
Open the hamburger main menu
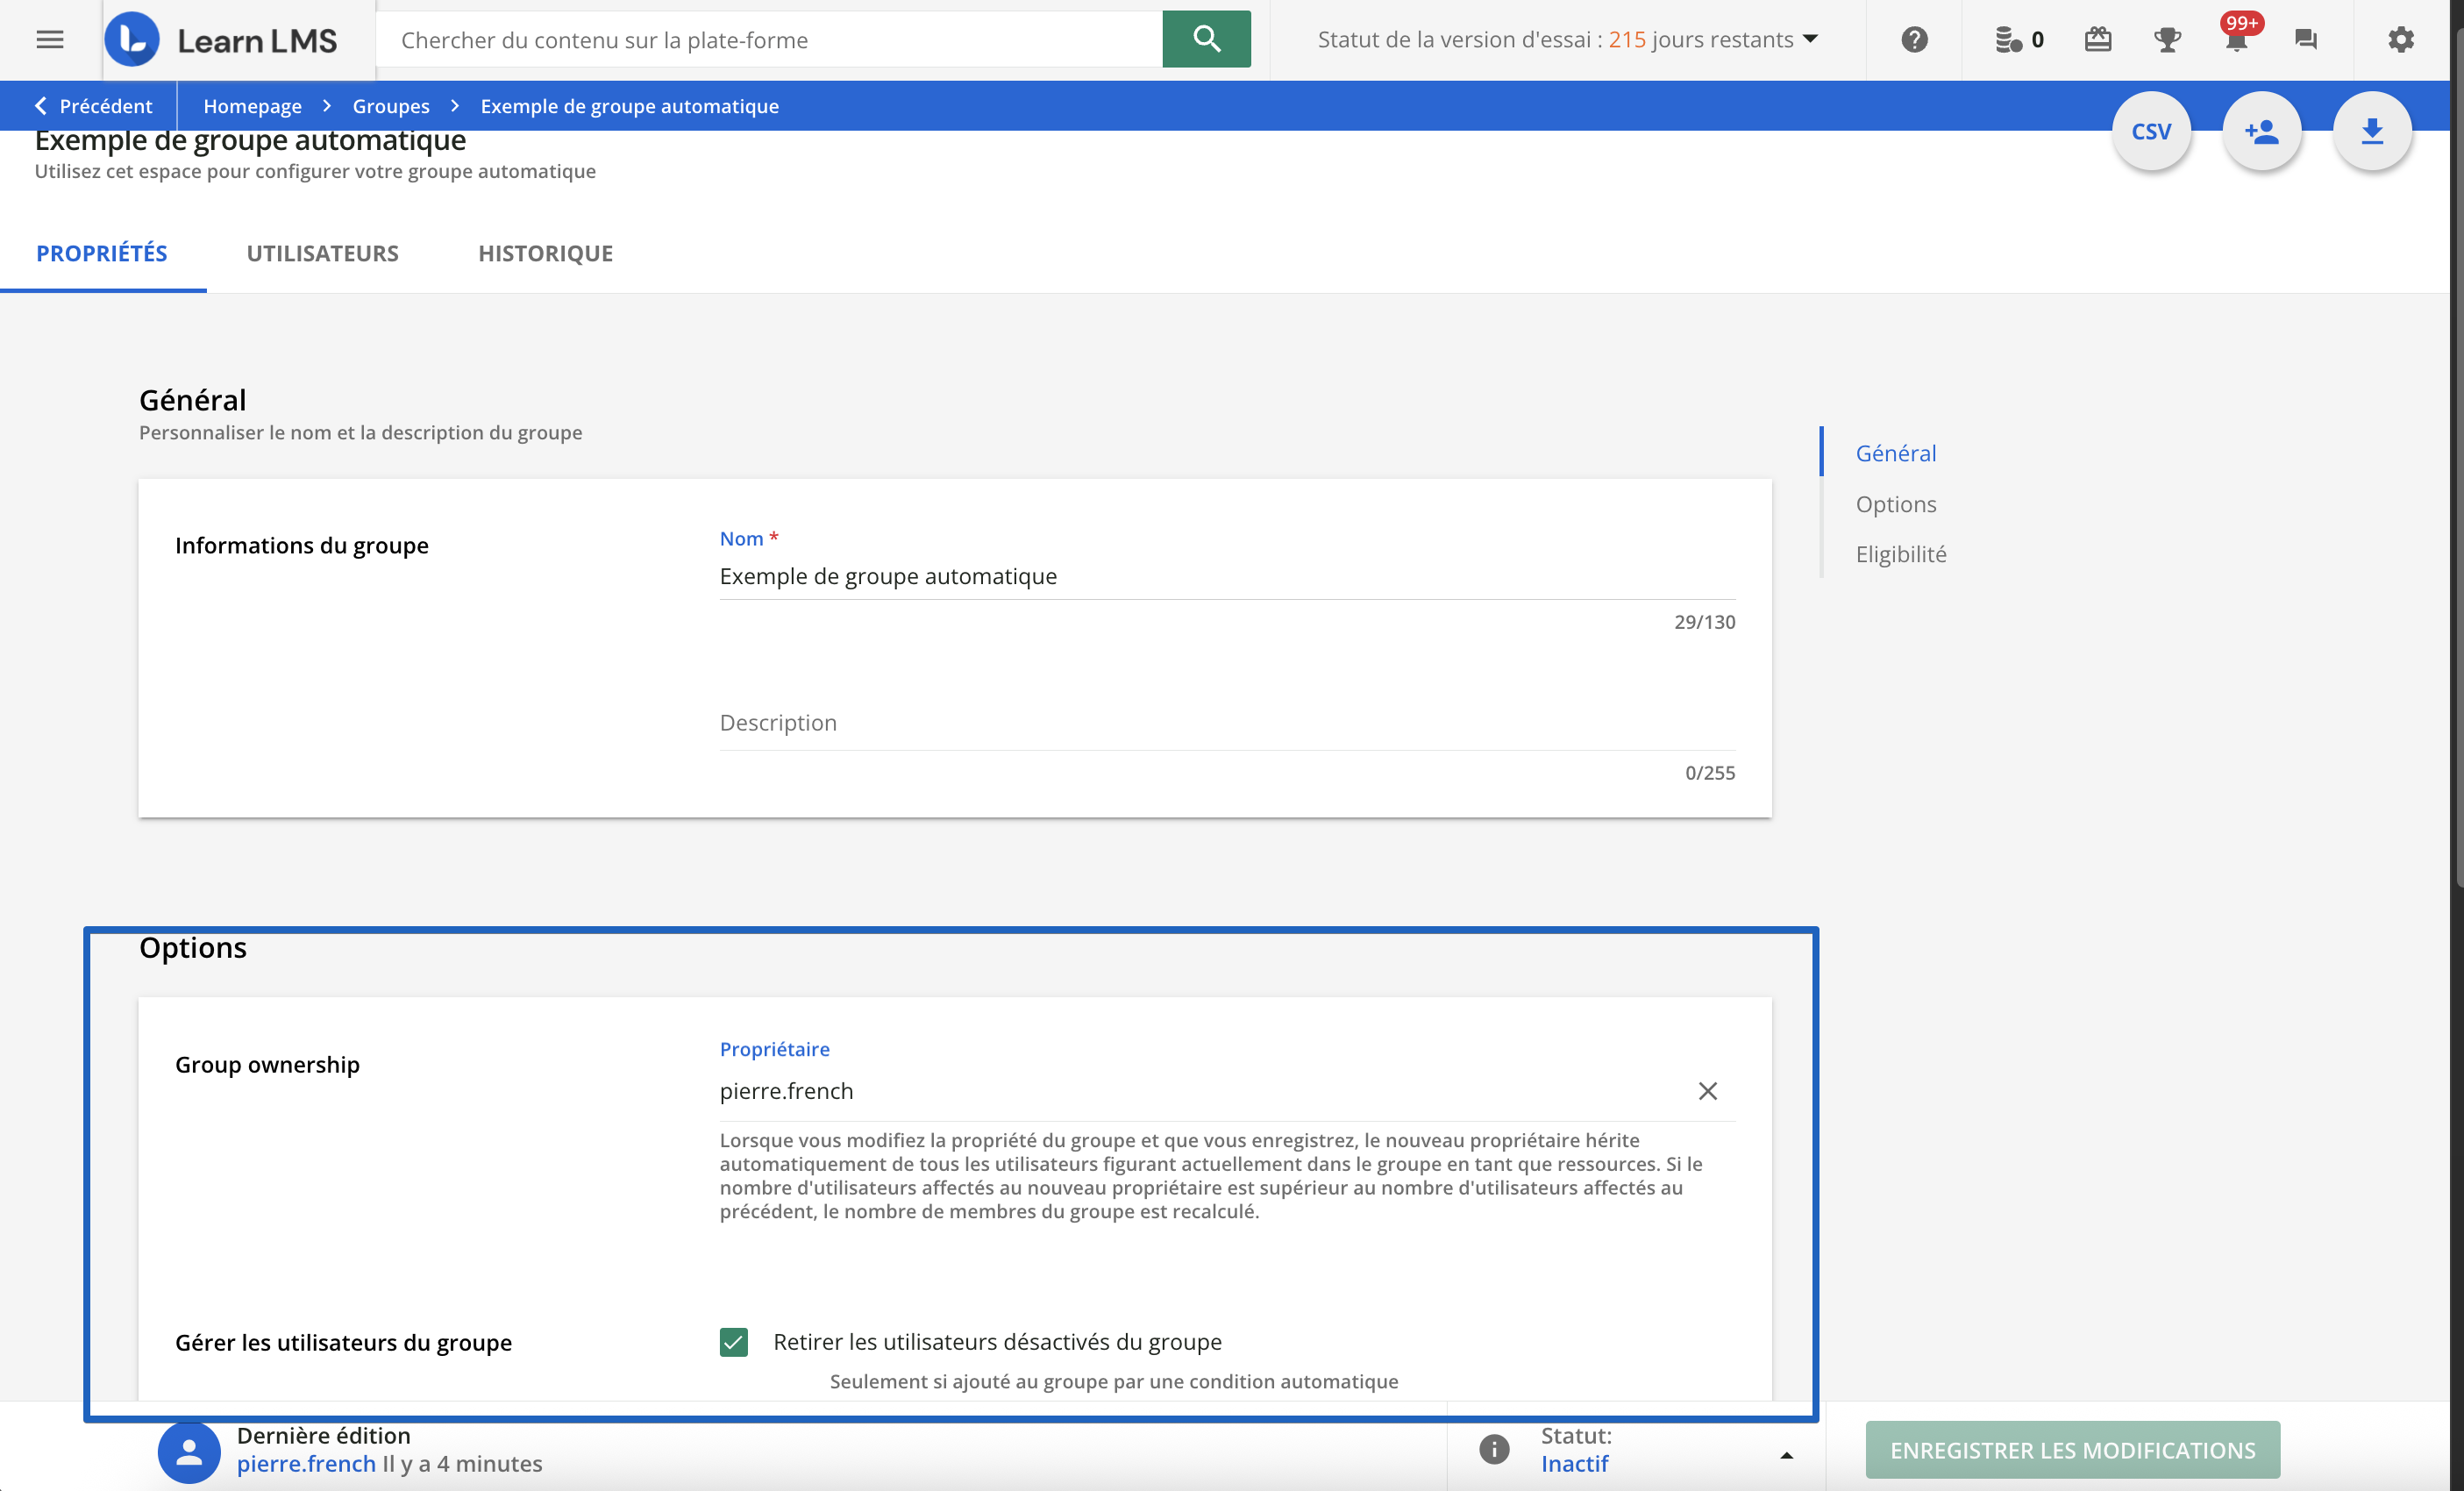(50, 40)
